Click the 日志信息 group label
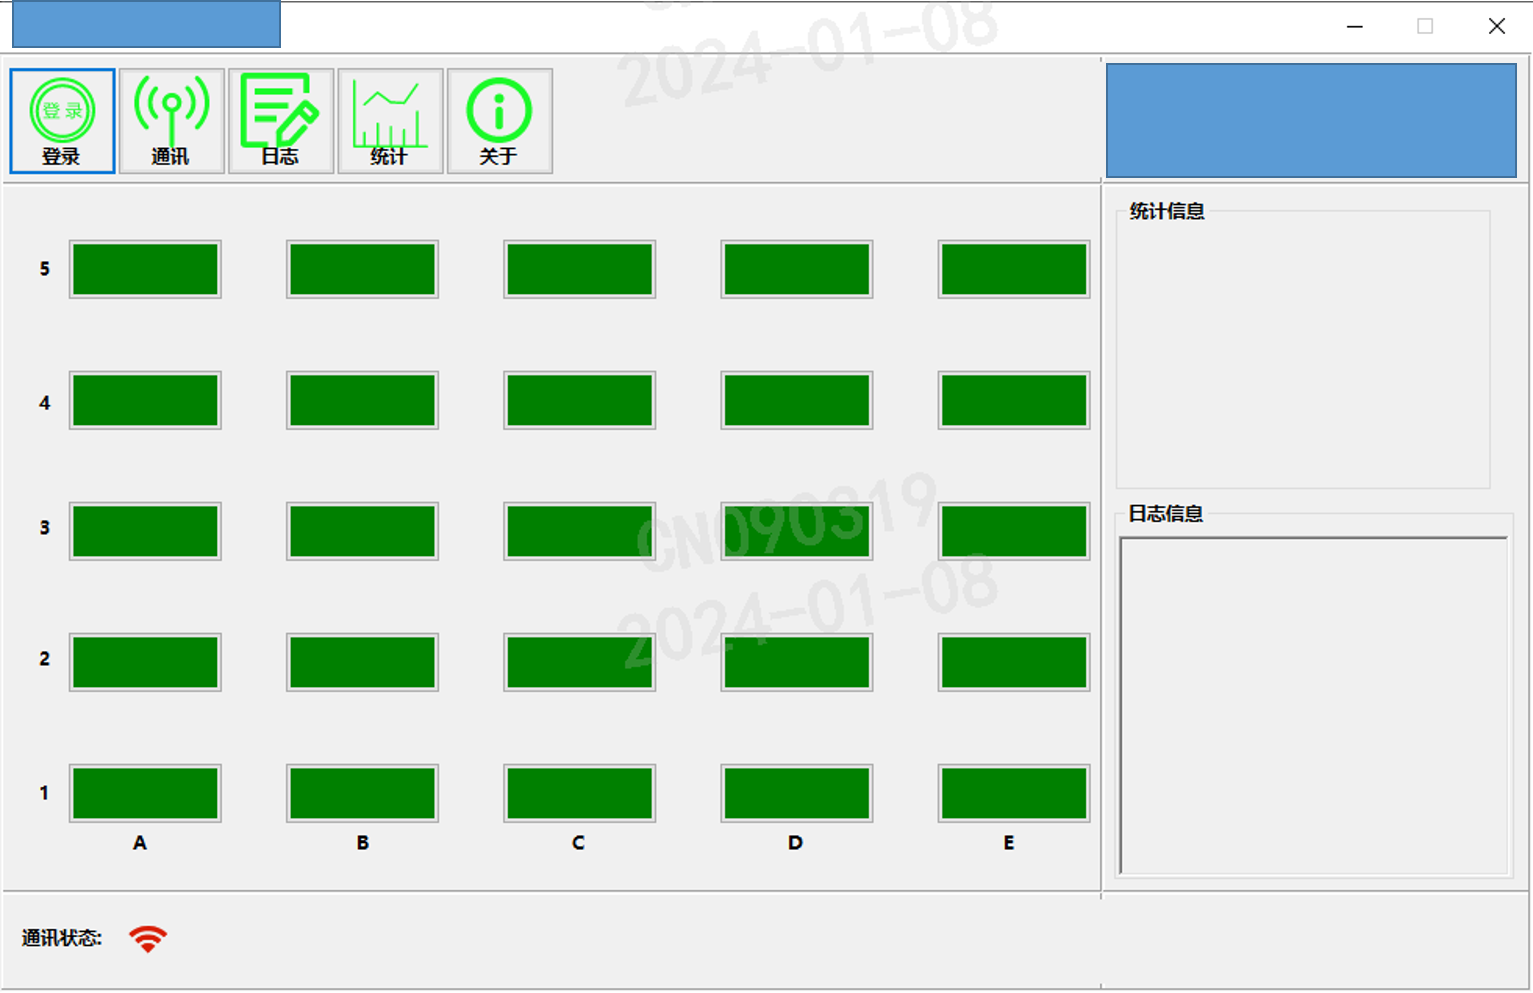Image resolution: width=1533 pixels, height=993 pixels. pos(1166,514)
